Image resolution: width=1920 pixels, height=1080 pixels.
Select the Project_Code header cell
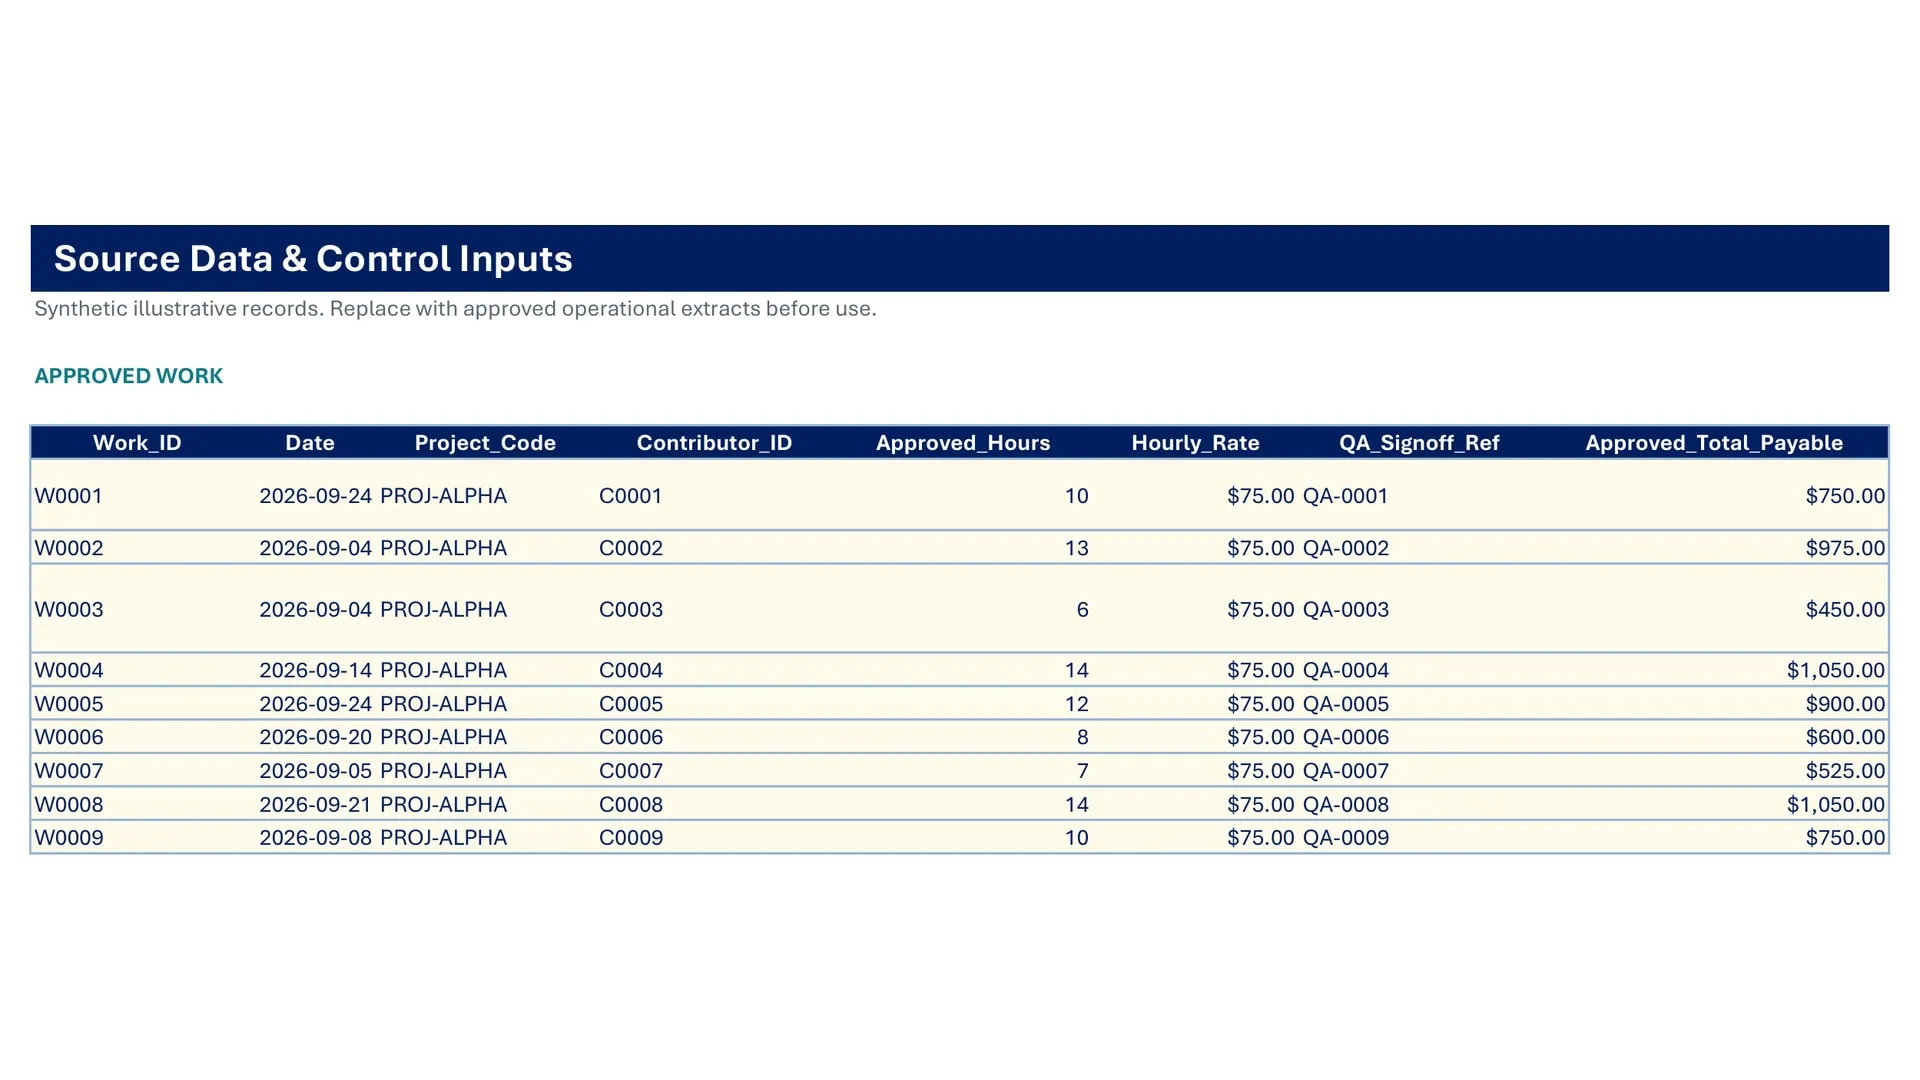(485, 443)
